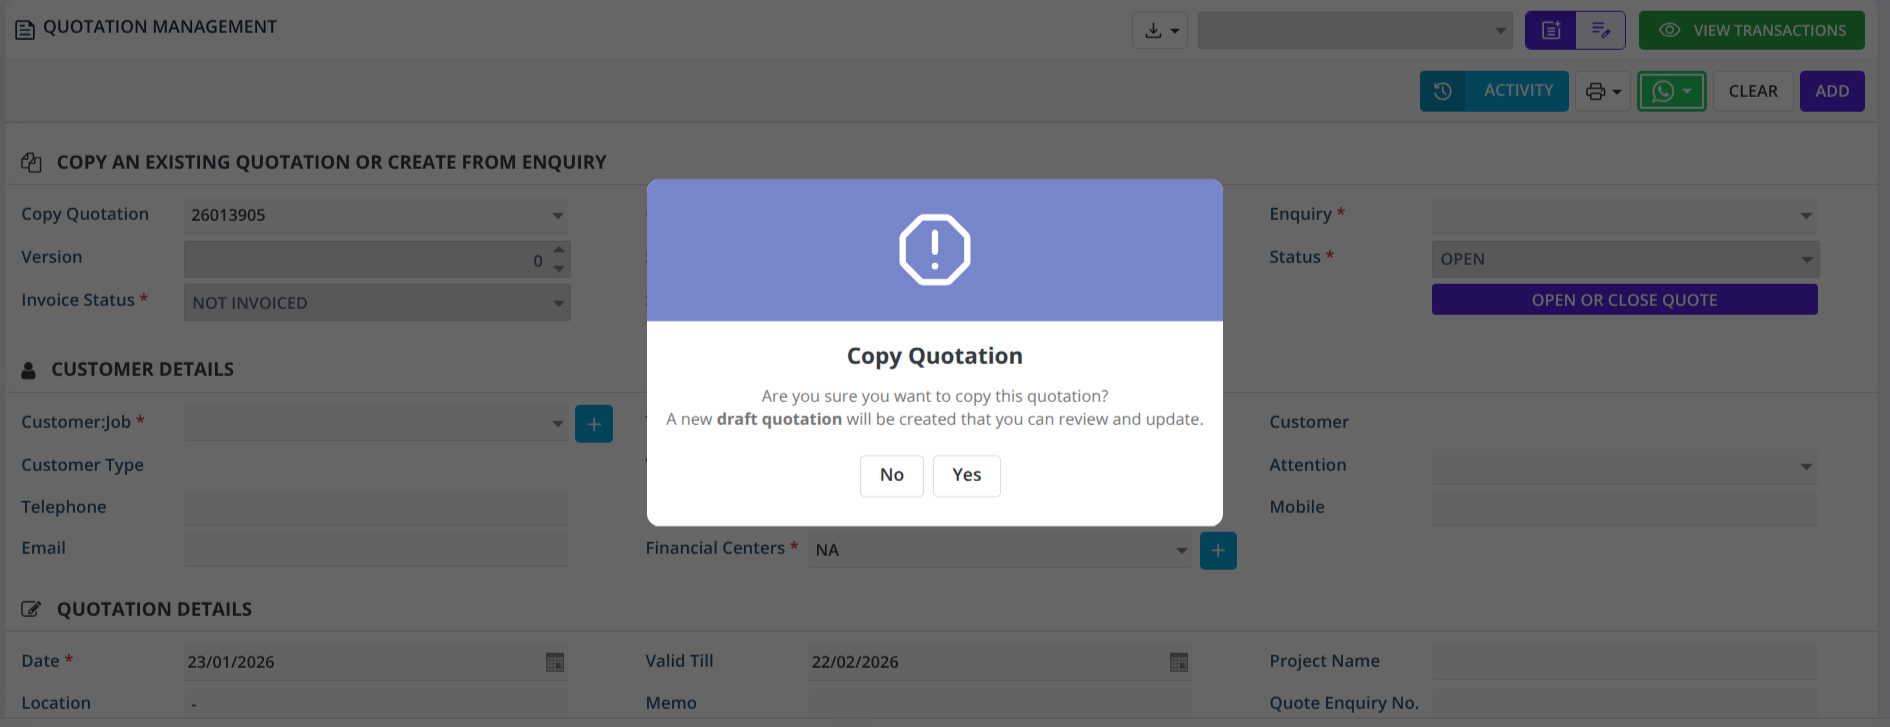1890x727 pixels.
Task: Expand the Invoice Status dropdown
Action: pos(558,303)
